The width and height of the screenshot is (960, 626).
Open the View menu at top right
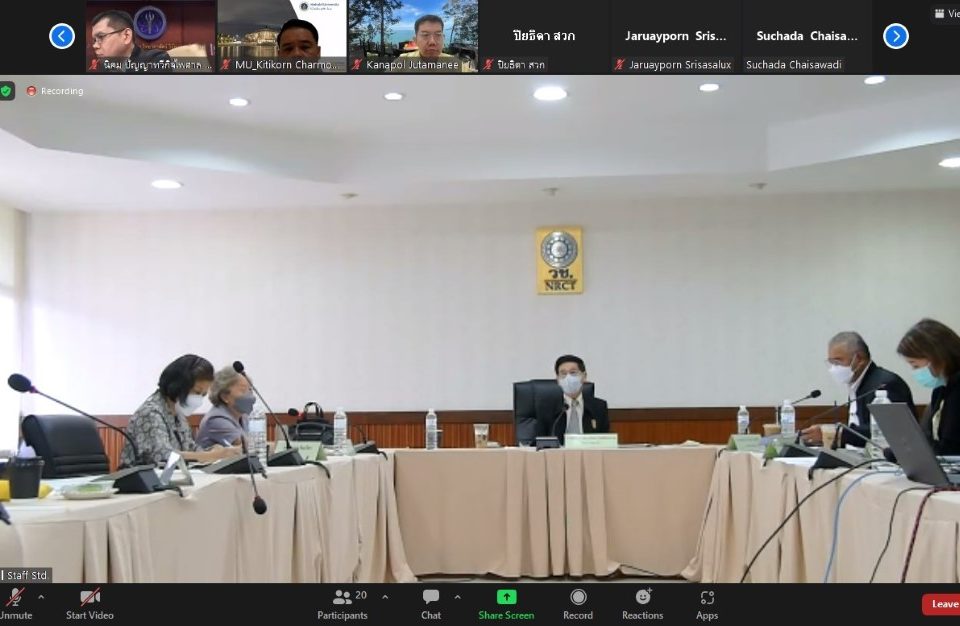945,14
